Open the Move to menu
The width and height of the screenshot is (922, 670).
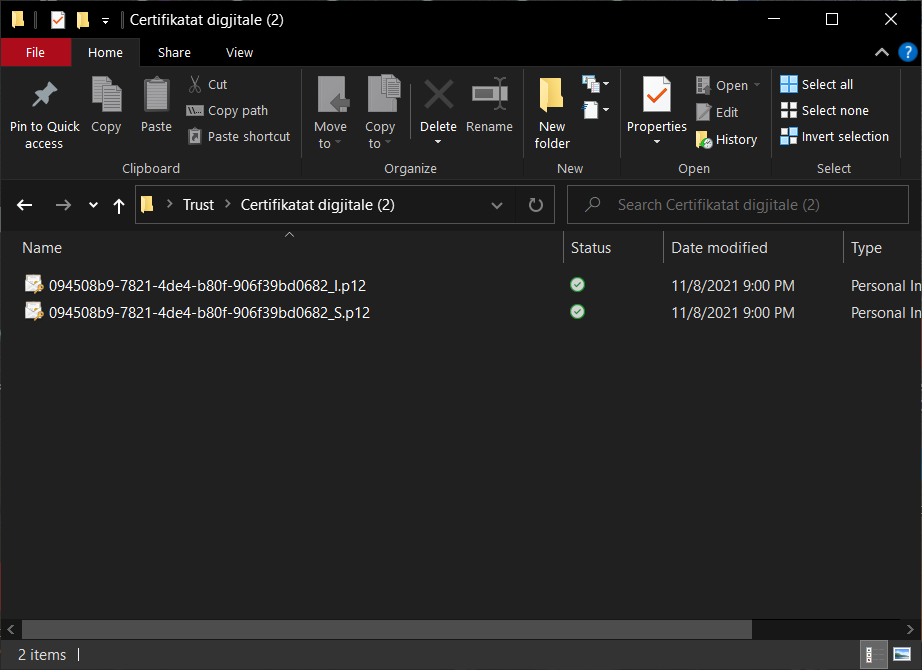pos(330,112)
